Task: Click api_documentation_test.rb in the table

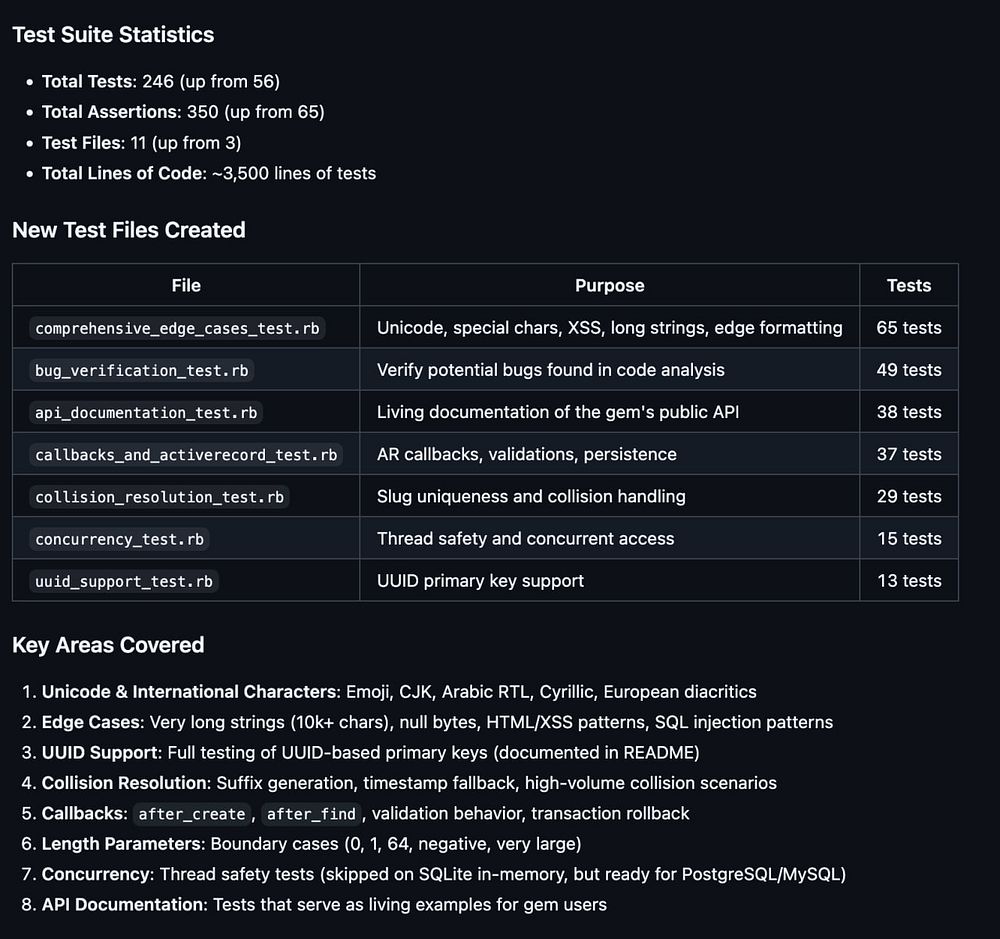Action: point(148,412)
